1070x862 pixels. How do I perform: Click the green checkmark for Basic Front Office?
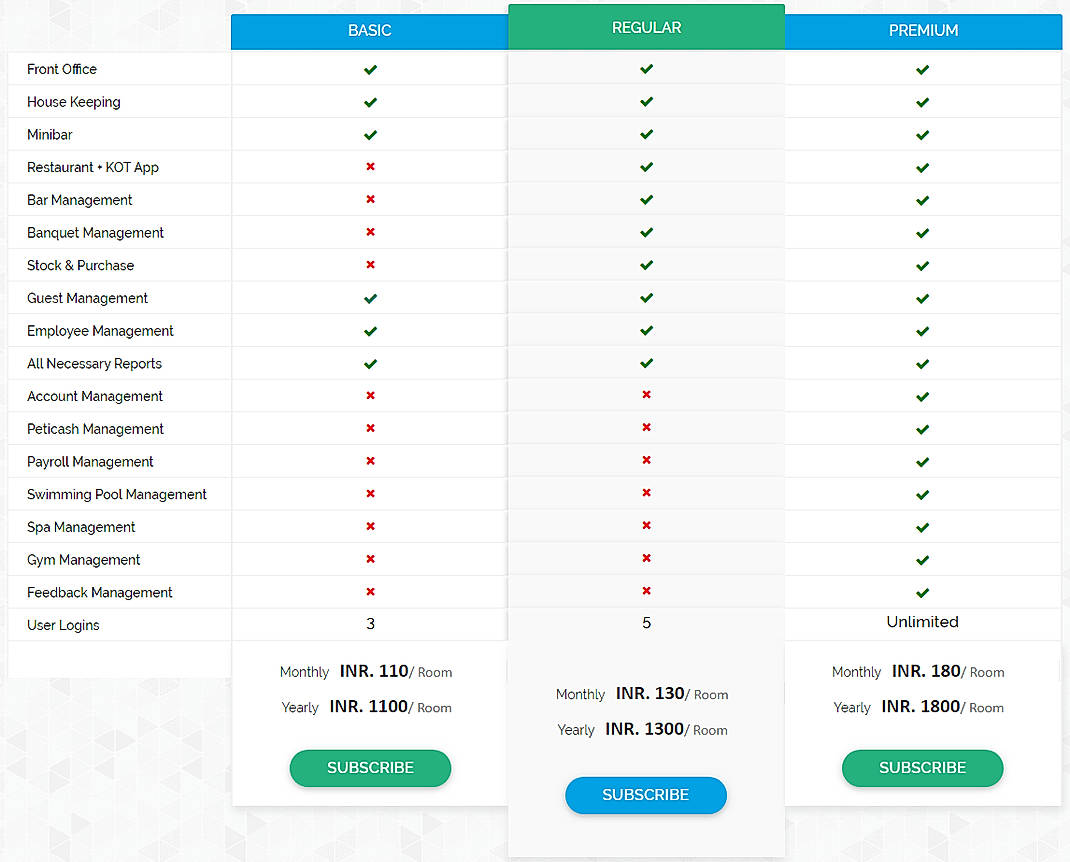tap(370, 69)
